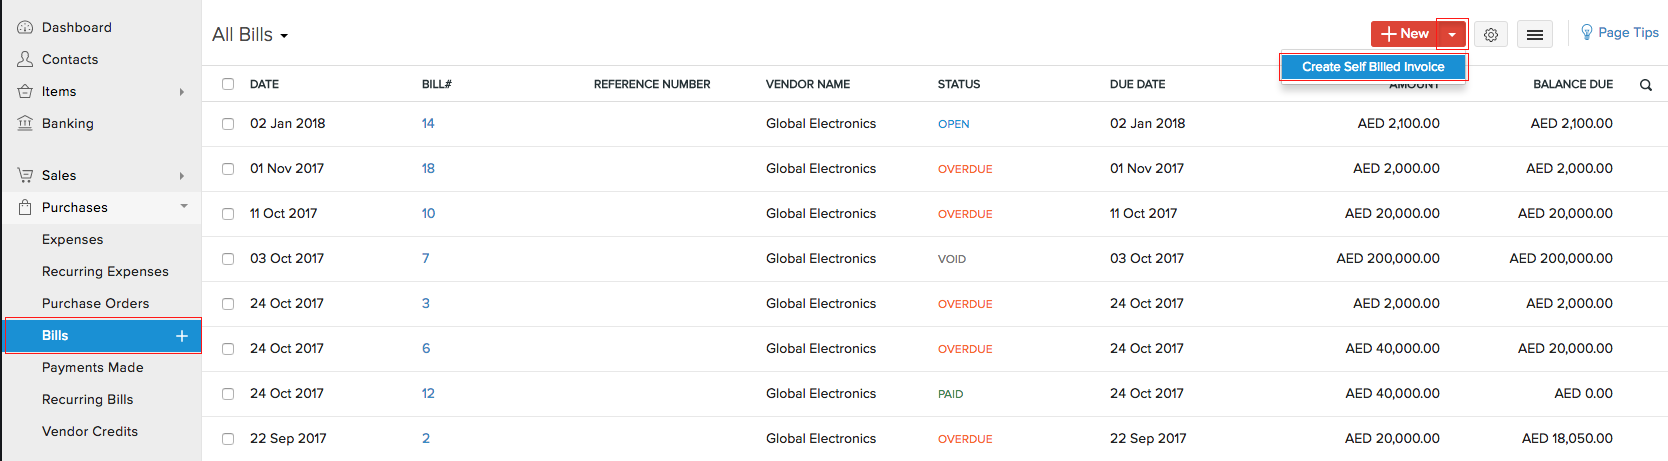Viewport: 1668px width, 461px height.
Task: Click the Banking building icon
Action: point(25,123)
